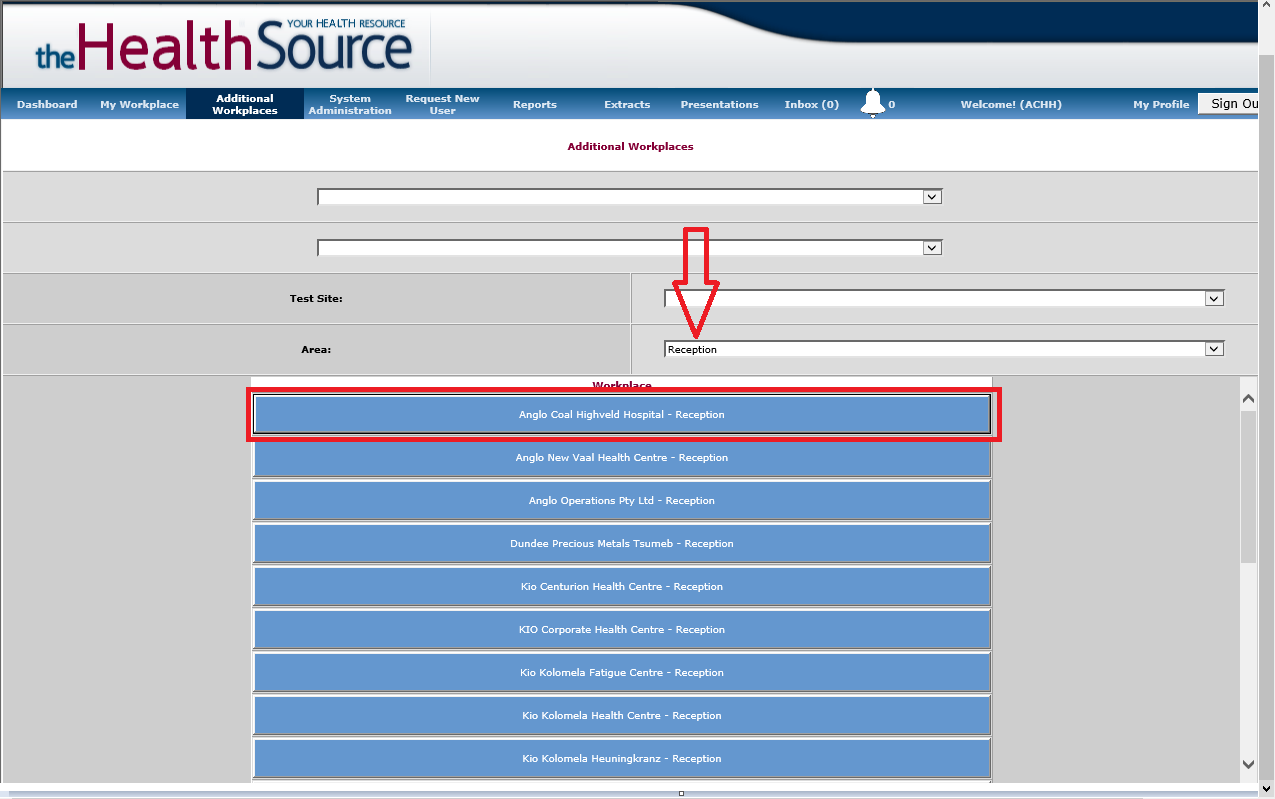The height and width of the screenshot is (799, 1275).
Task: Click theHealthSource logo
Action: 224,45
